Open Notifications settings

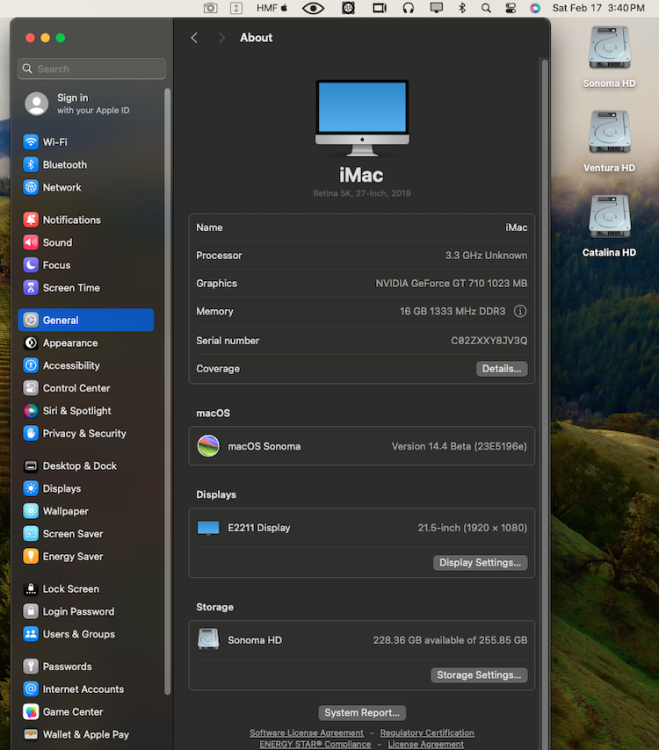click(86, 220)
